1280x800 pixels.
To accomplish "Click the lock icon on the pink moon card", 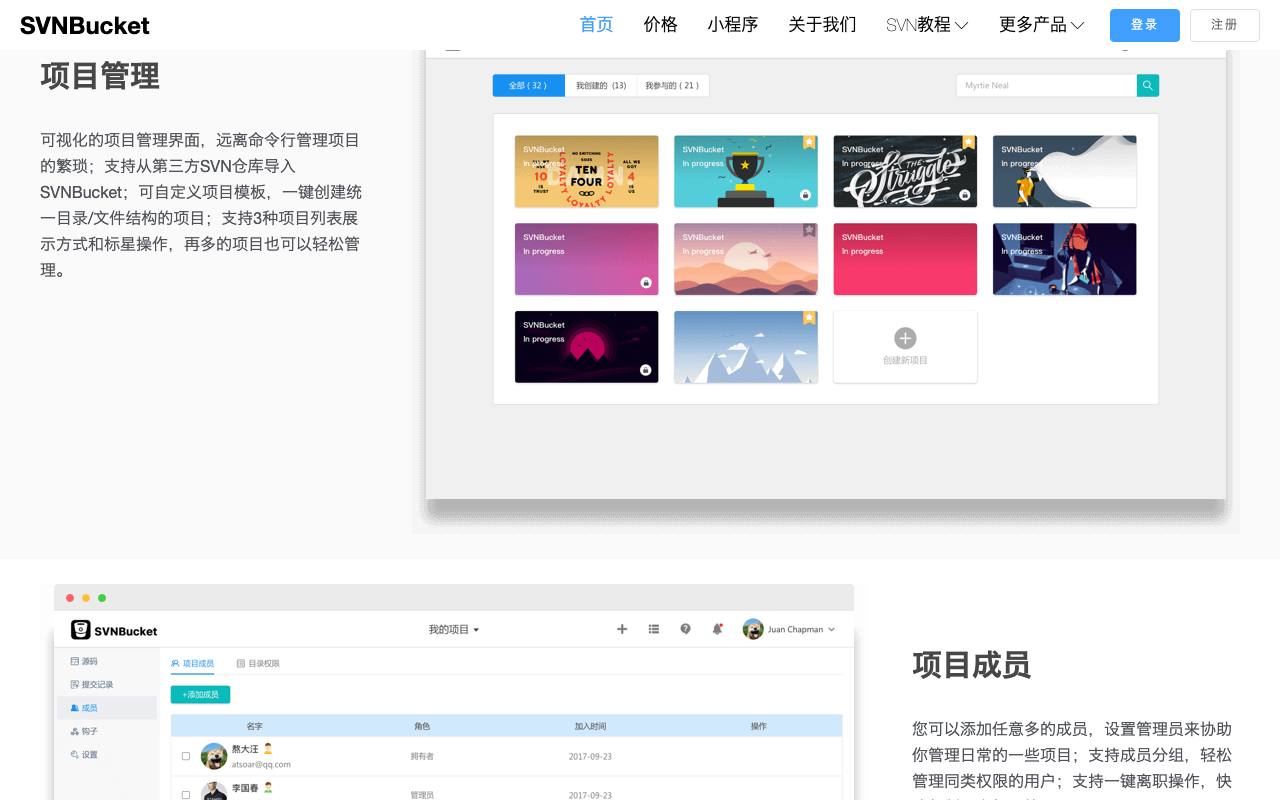I will 646,370.
